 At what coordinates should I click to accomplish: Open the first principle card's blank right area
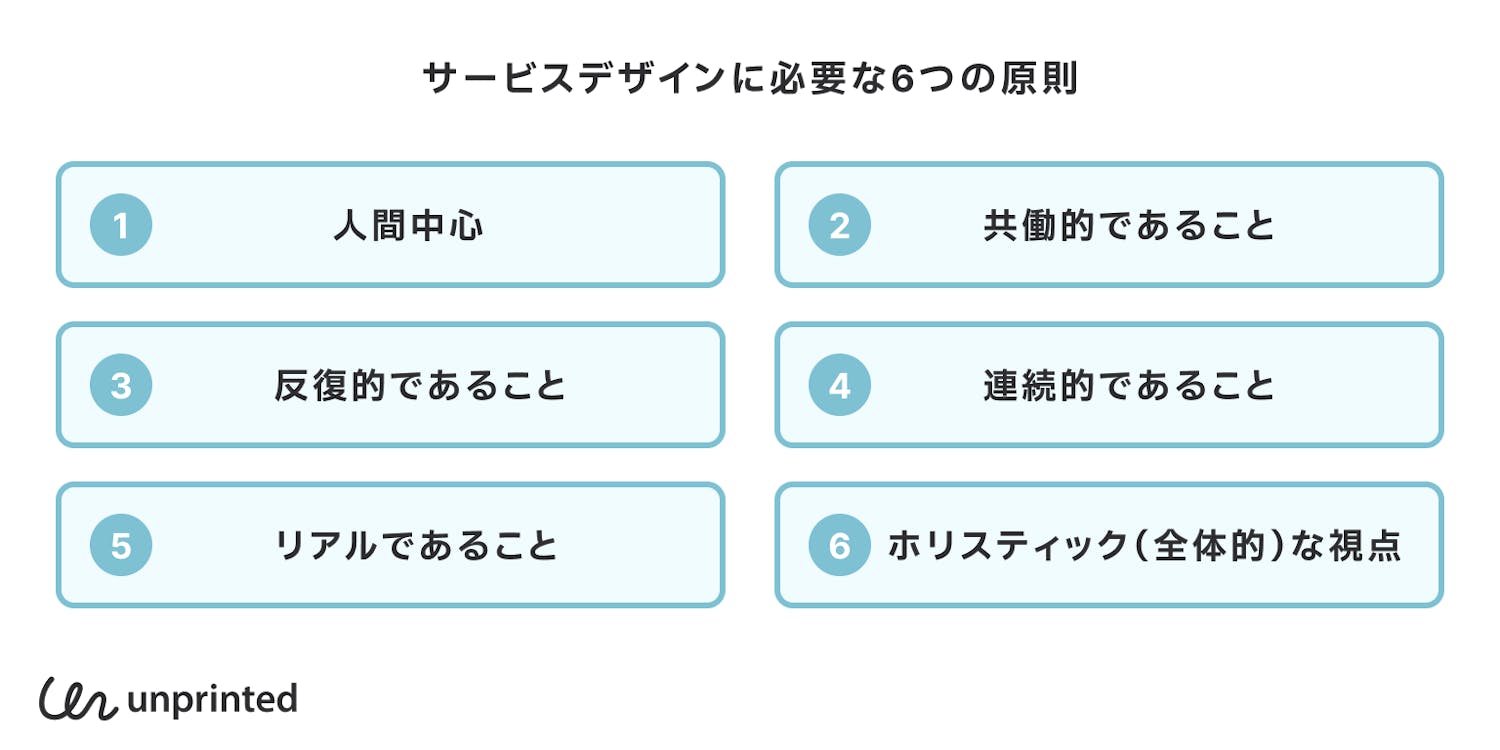tap(620, 226)
